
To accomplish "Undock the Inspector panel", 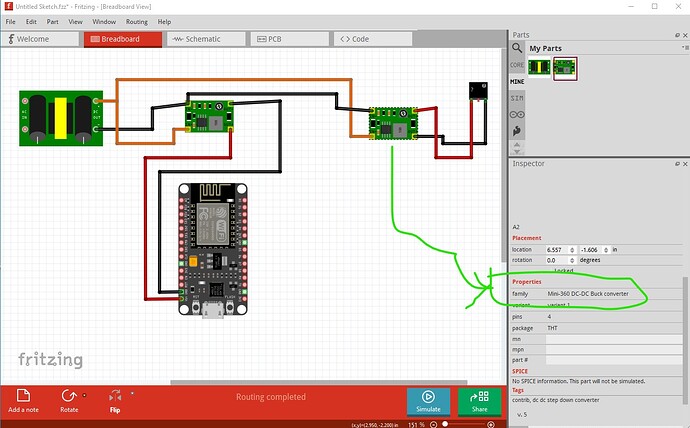I will [678, 164].
